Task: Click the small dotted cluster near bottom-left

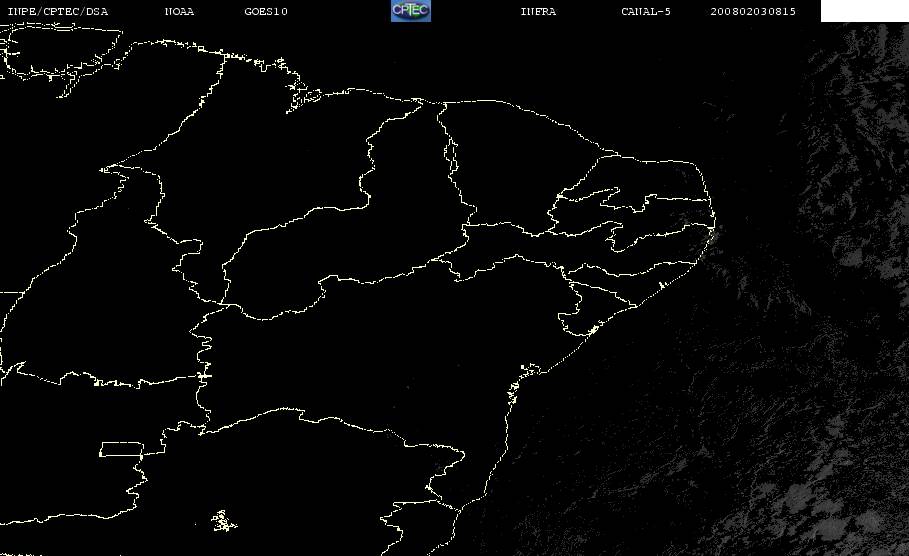Action: click(x=223, y=521)
